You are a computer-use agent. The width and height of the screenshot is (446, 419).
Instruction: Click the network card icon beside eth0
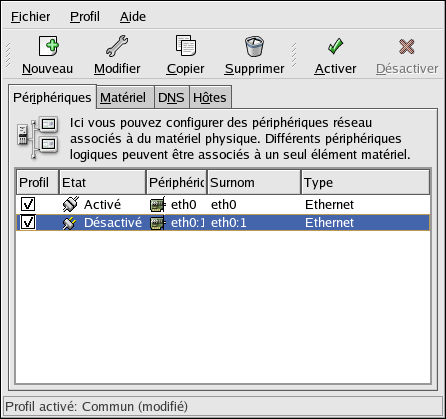157,205
